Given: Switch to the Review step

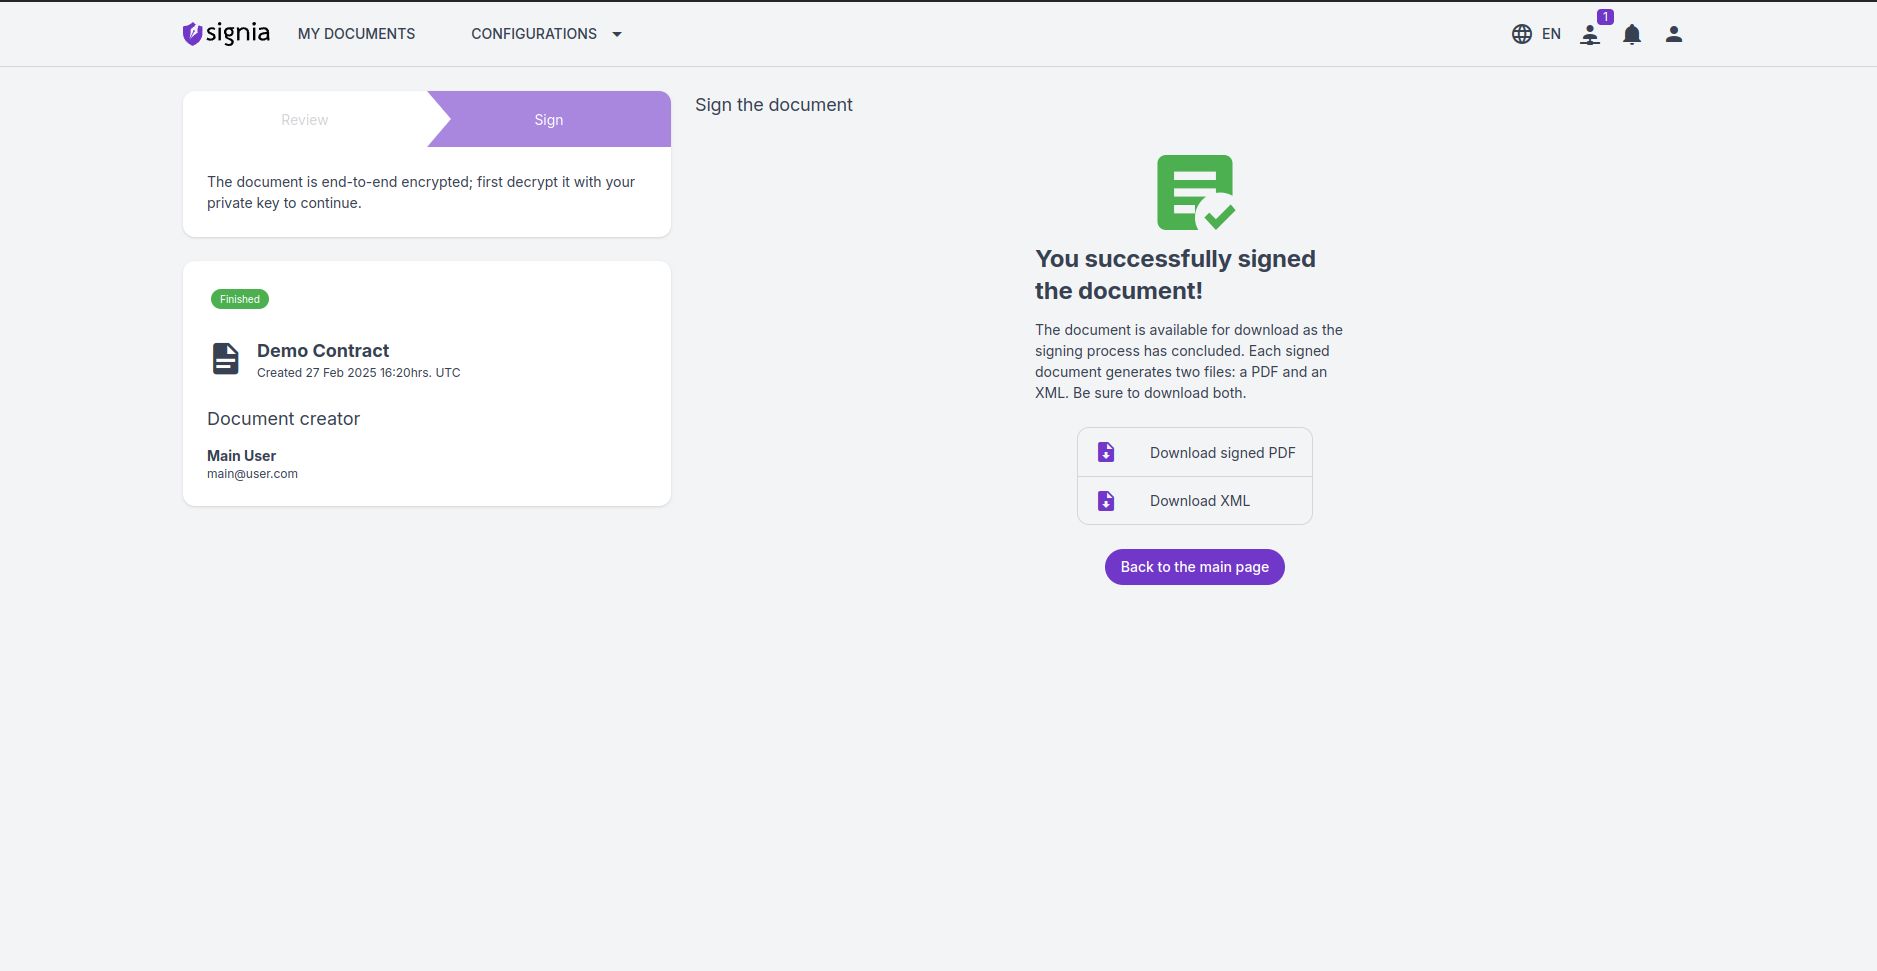Looking at the screenshot, I should click(x=304, y=120).
